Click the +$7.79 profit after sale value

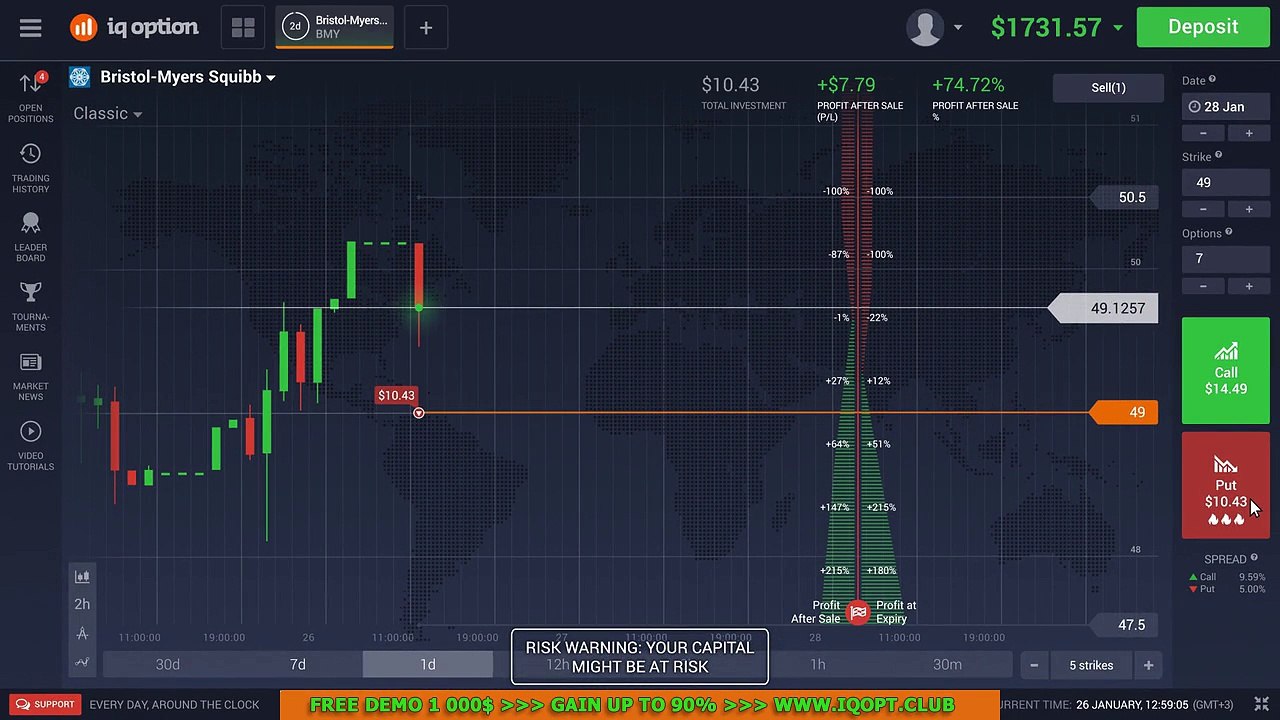pos(846,86)
